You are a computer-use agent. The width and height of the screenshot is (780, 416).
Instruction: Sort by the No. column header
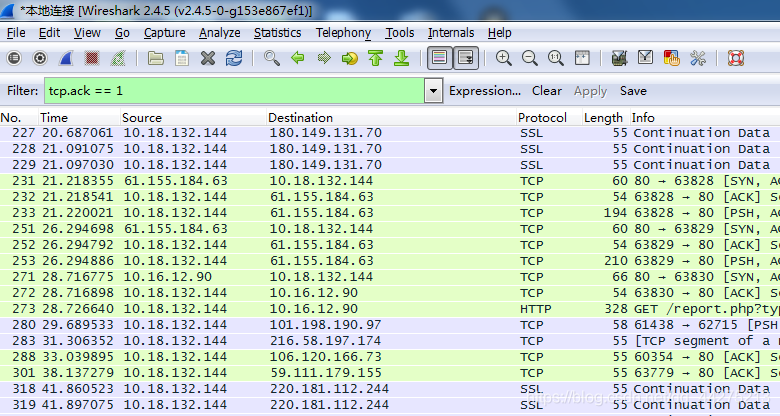(x=19, y=118)
